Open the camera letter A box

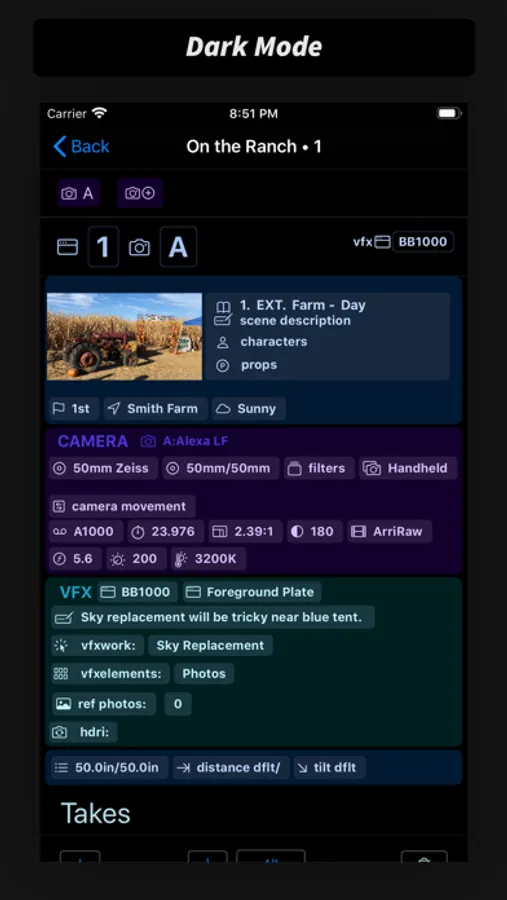(178, 247)
